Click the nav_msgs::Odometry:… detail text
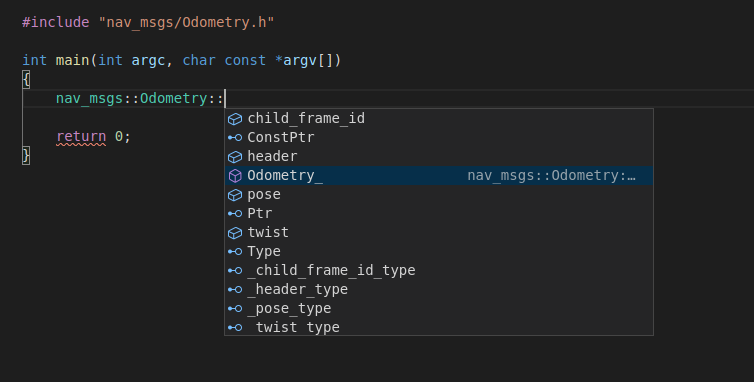This screenshot has width=754, height=382. (x=552, y=176)
